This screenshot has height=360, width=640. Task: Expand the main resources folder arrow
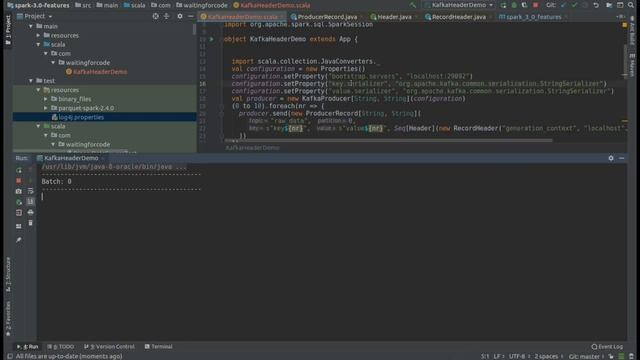(x=38, y=36)
